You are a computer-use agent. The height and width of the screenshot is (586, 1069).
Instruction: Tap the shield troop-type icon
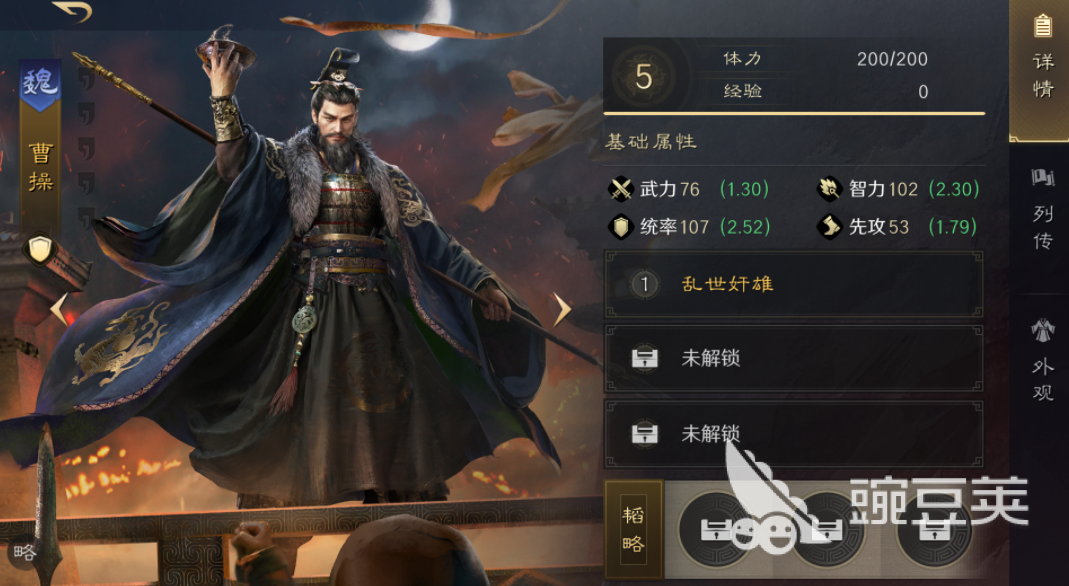[x=40, y=250]
